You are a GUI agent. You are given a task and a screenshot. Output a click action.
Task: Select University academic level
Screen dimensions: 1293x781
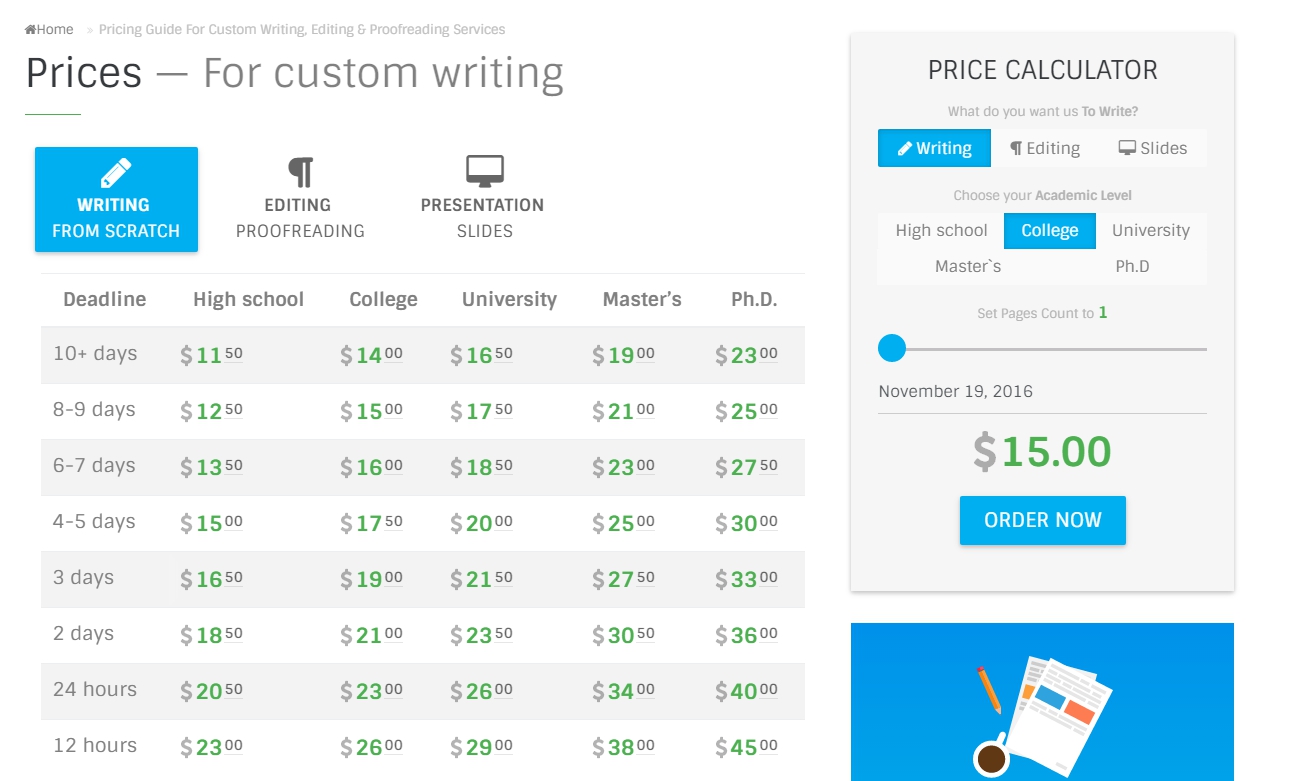point(1150,230)
